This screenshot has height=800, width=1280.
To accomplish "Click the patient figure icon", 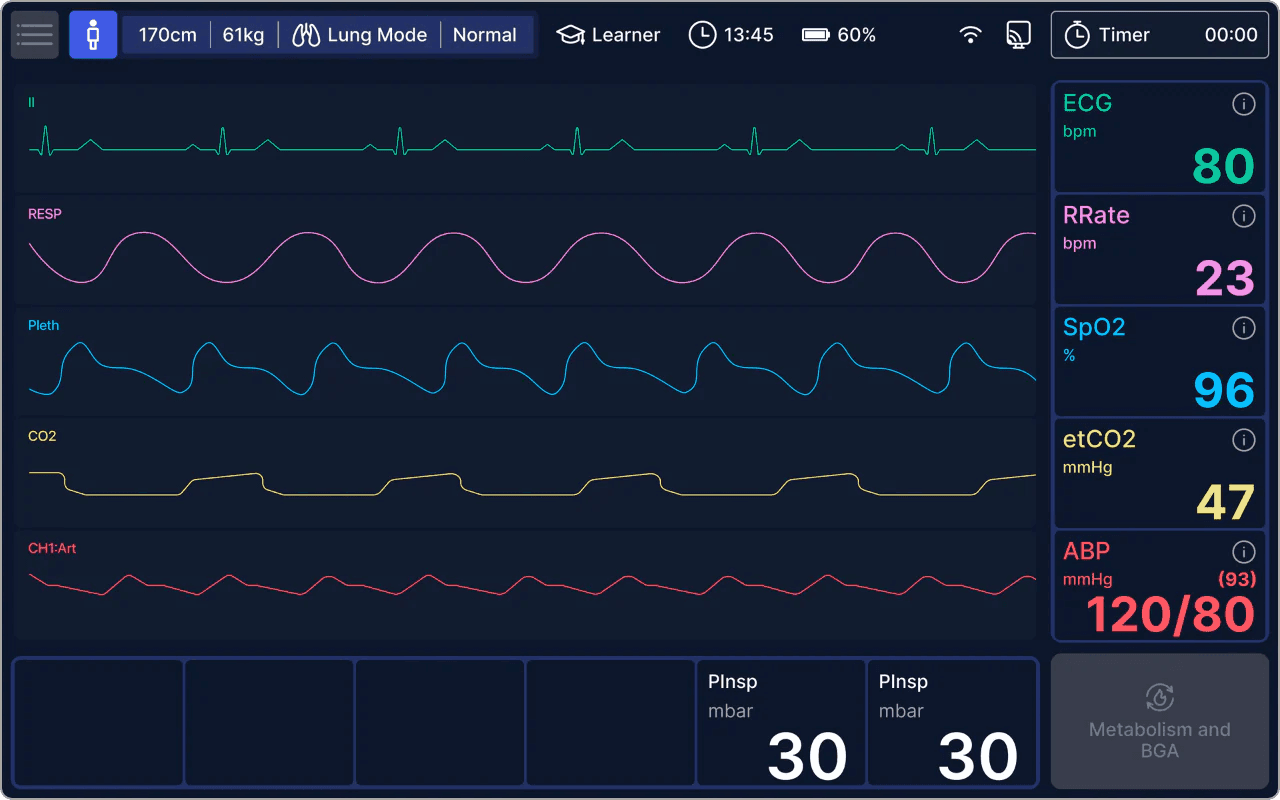I will (x=93, y=35).
